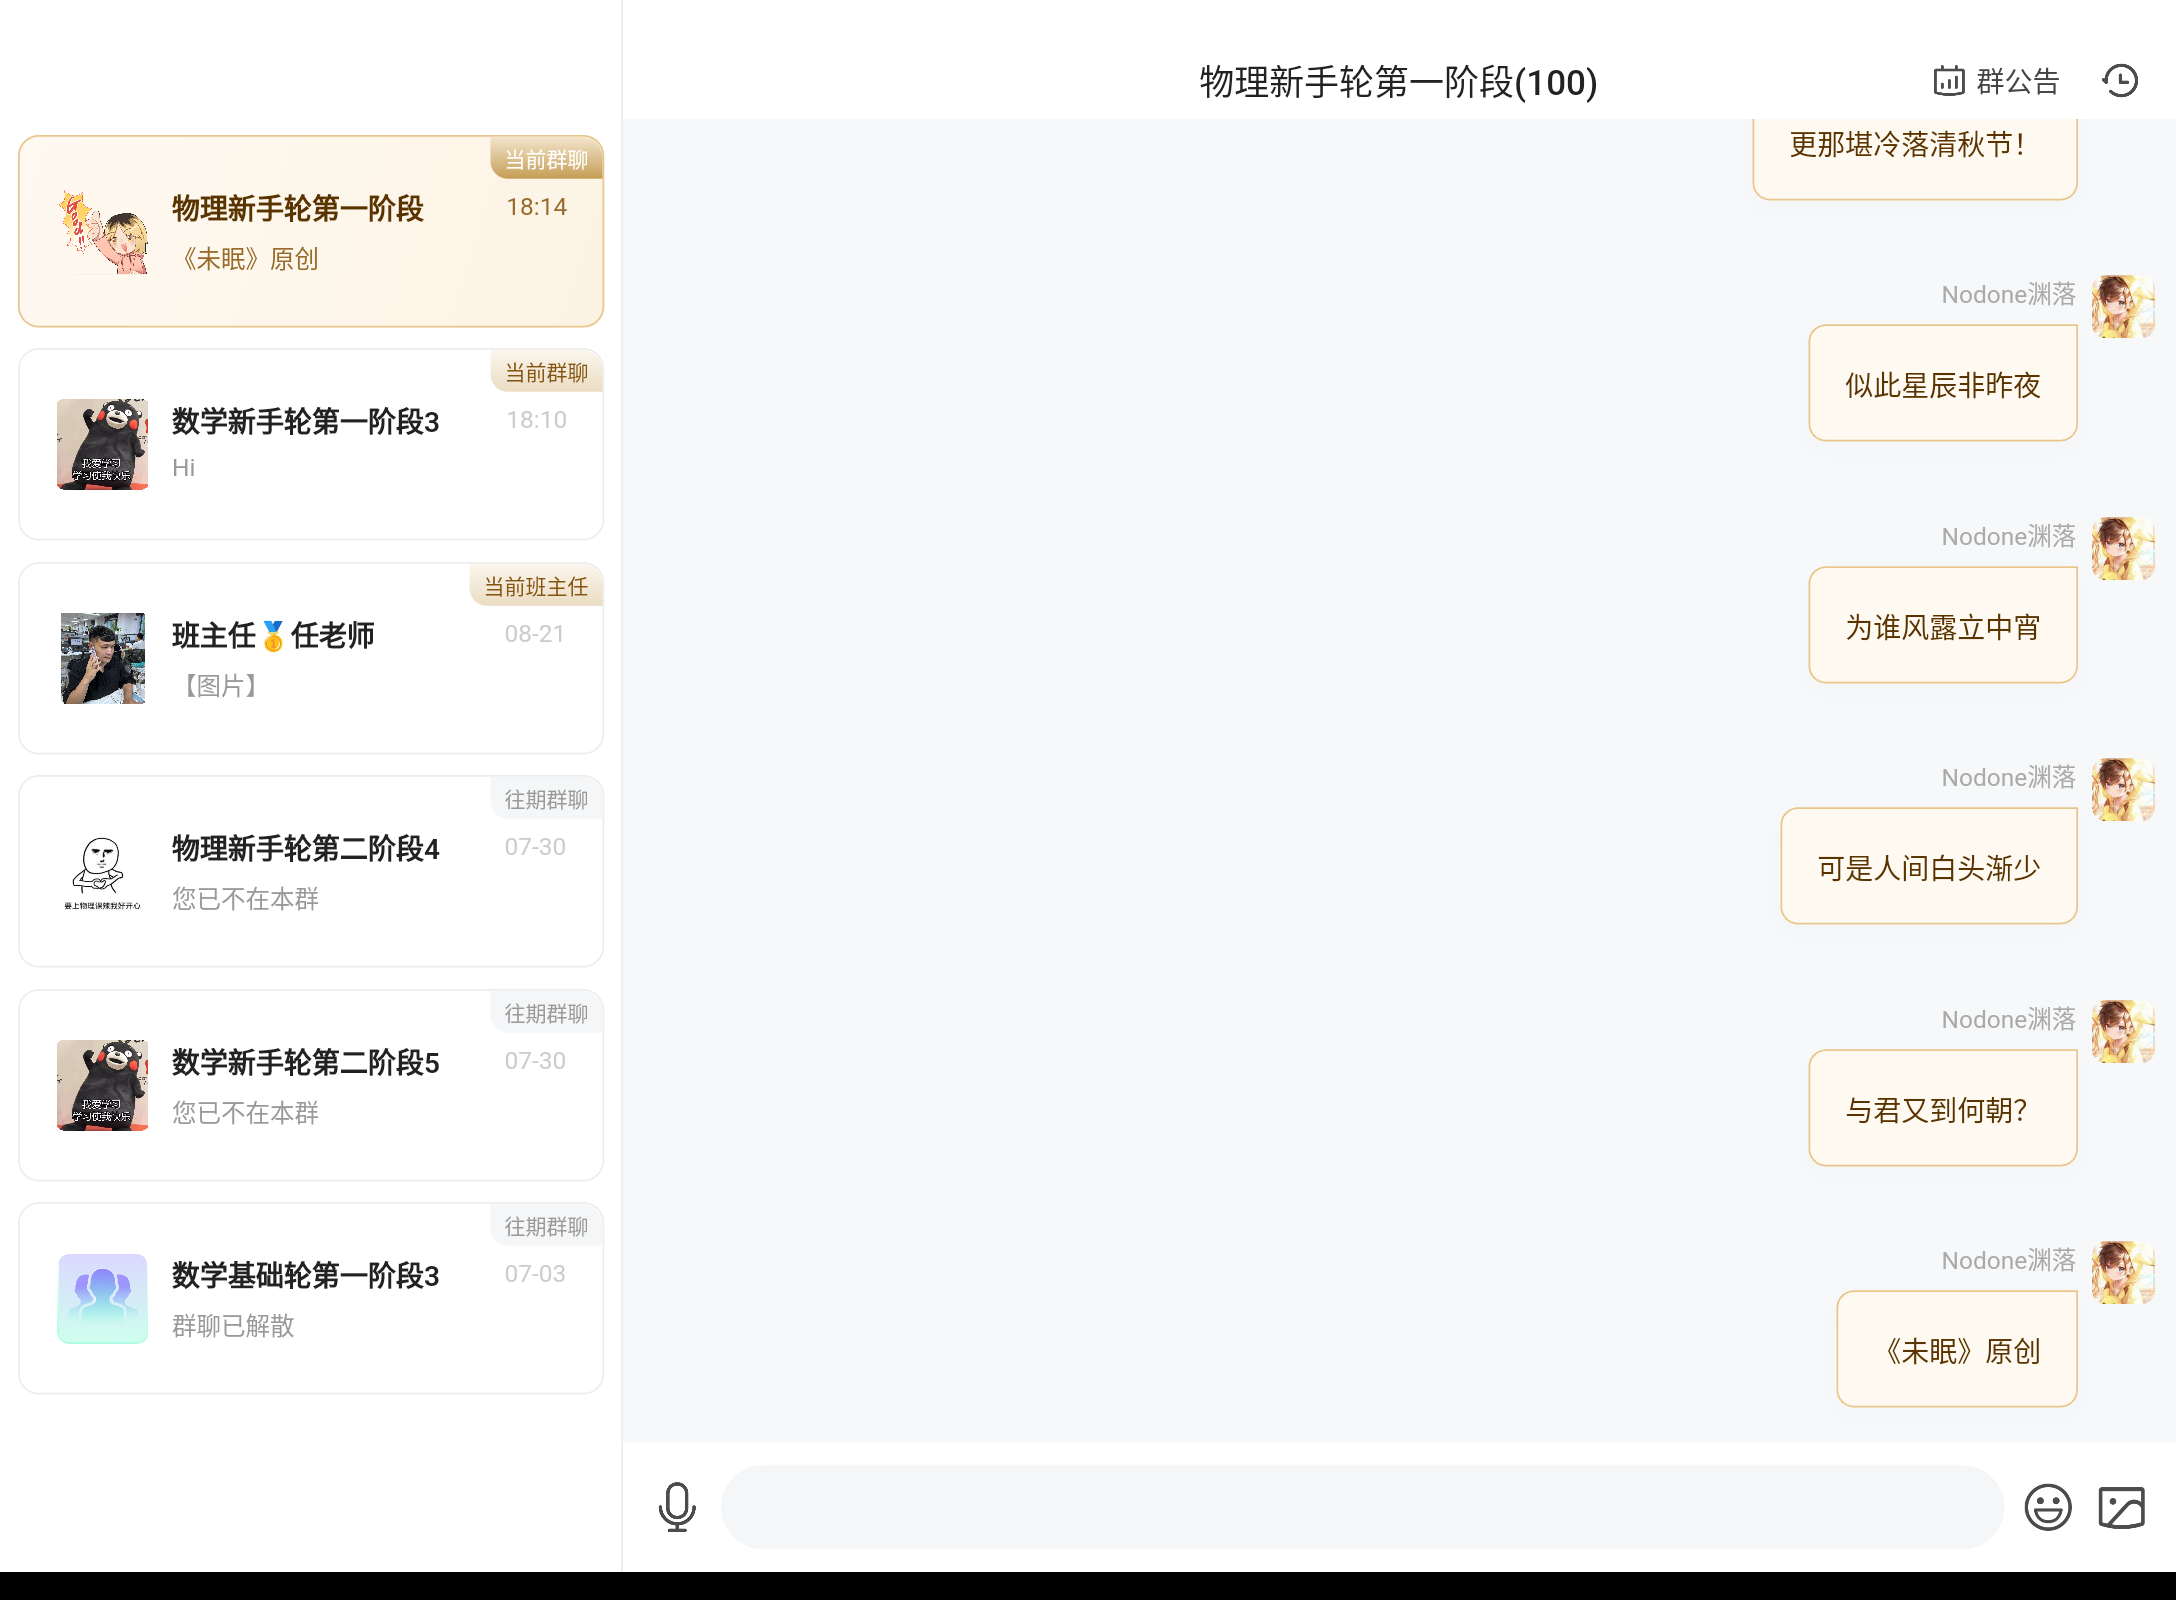
Task: Click avatar next to 似此星辰非昨夜 message
Action: coord(2122,307)
